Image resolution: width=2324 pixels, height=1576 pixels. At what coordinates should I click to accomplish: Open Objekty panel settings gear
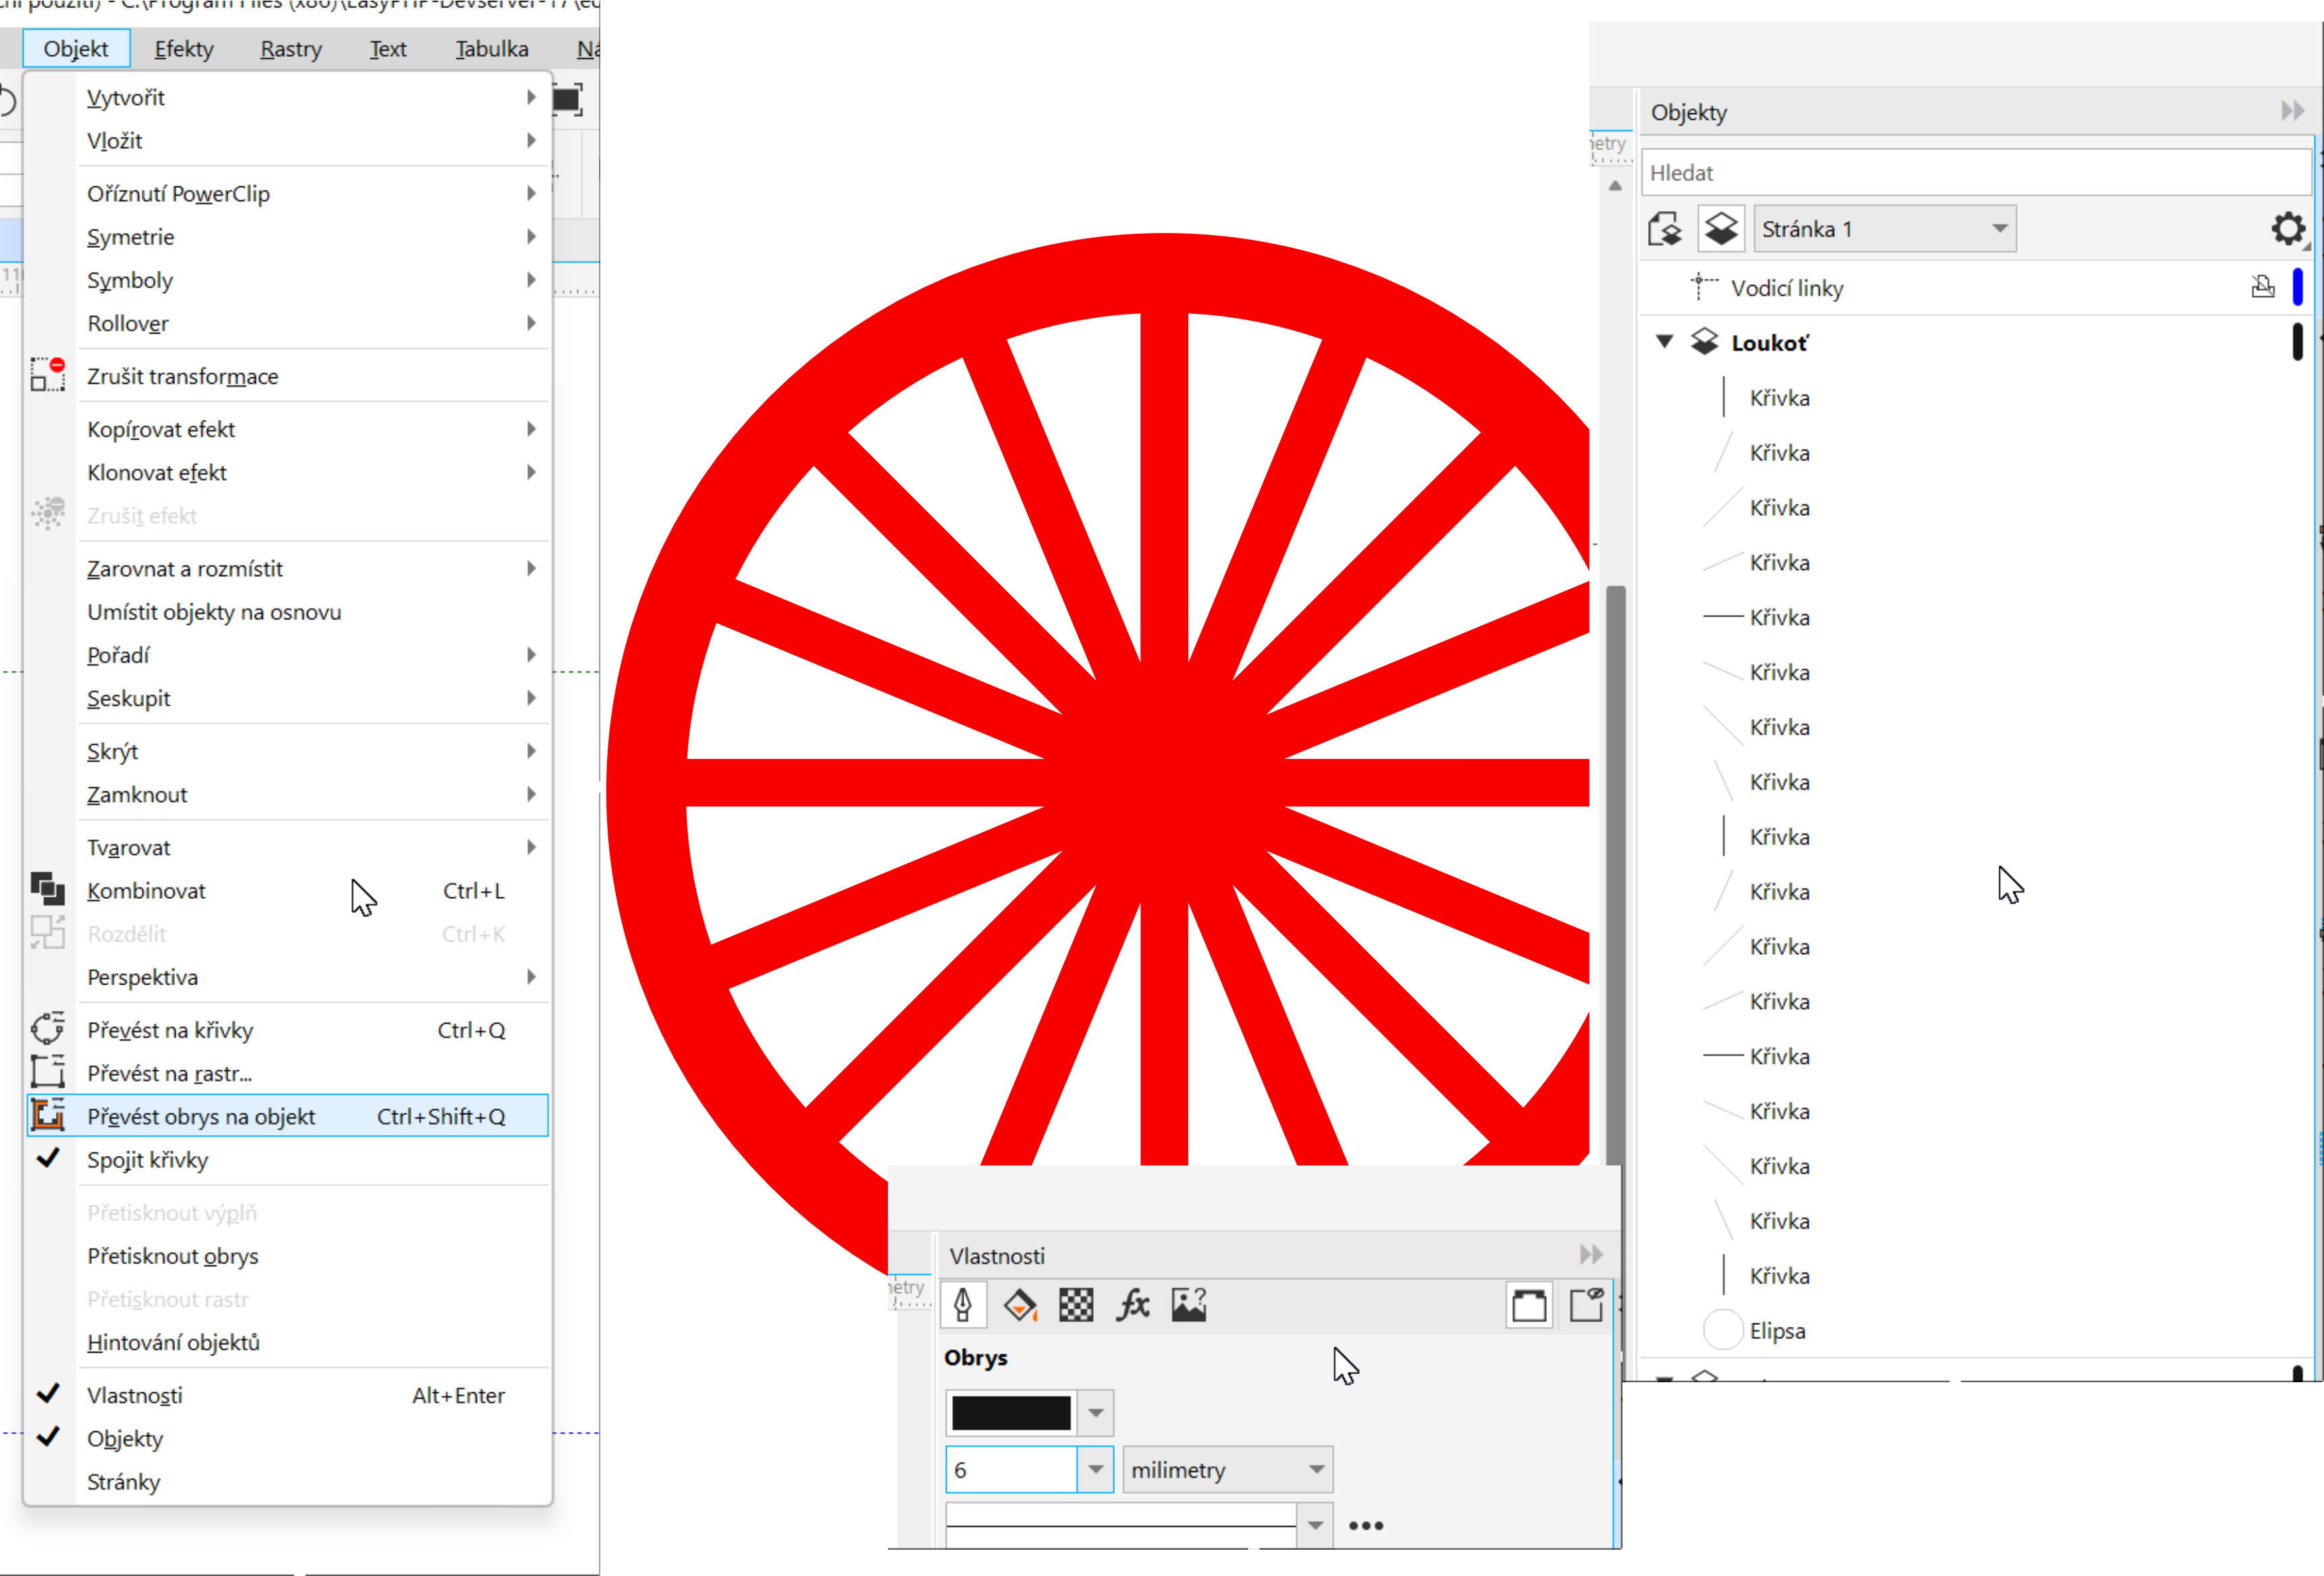[2288, 229]
